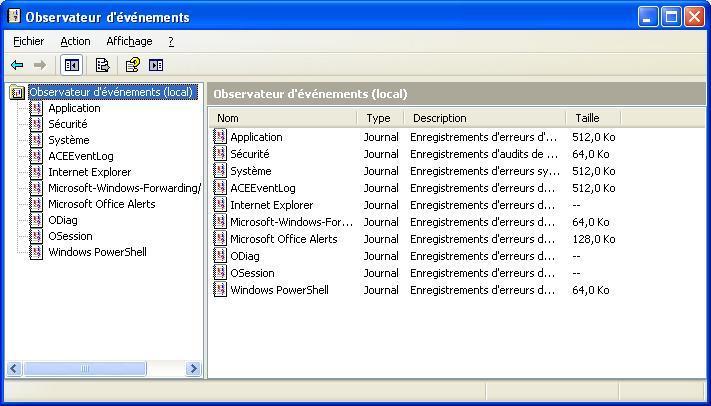Minimize the Observateur d'événements window
Viewport: 711px width, 406px height.
pyautogui.click(x=648, y=17)
